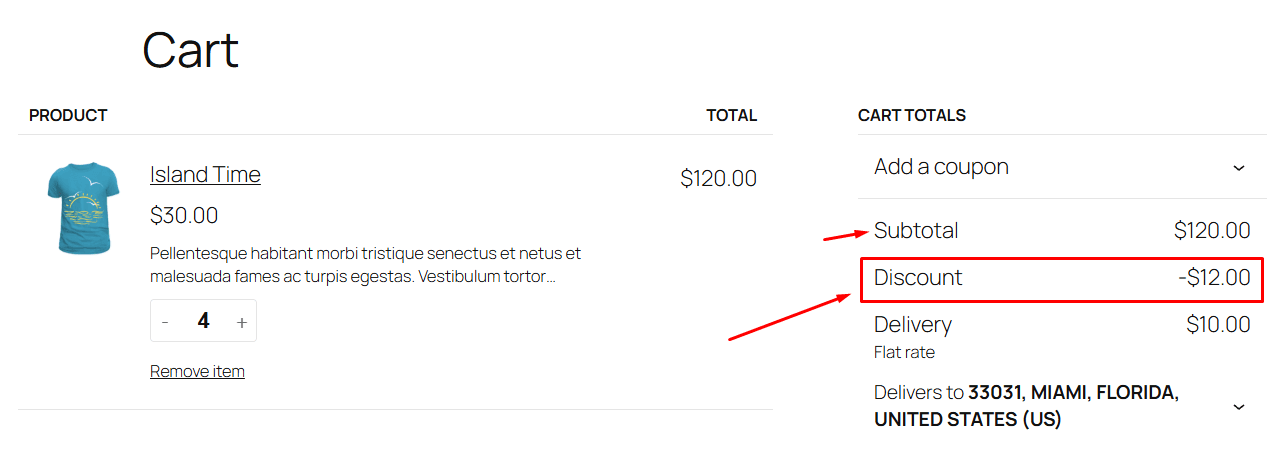Click the Delivers to Miami address text
Image resolution: width=1287 pixels, height=450 pixels.
(x=1025, y=406)
